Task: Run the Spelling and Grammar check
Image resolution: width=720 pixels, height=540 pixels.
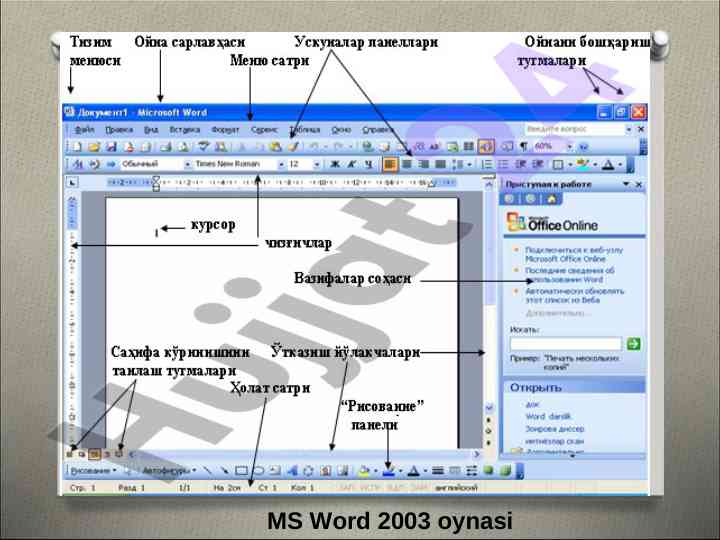Action: pos(203,147)
